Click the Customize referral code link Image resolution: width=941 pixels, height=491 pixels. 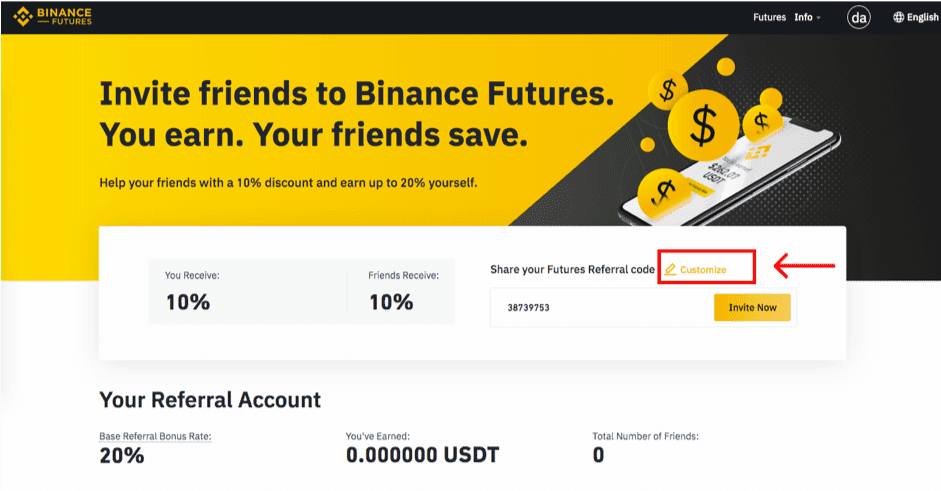(x=703, y=270)
